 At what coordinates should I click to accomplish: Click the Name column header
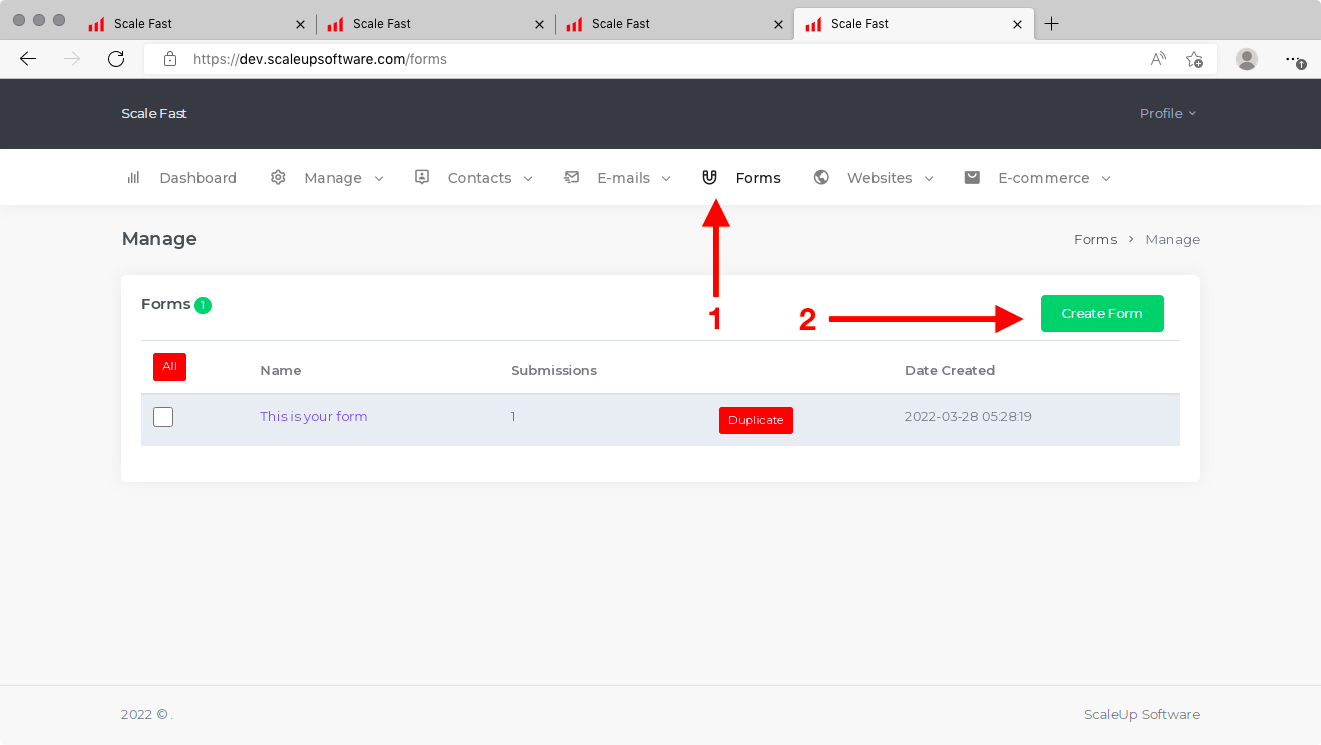281,370
